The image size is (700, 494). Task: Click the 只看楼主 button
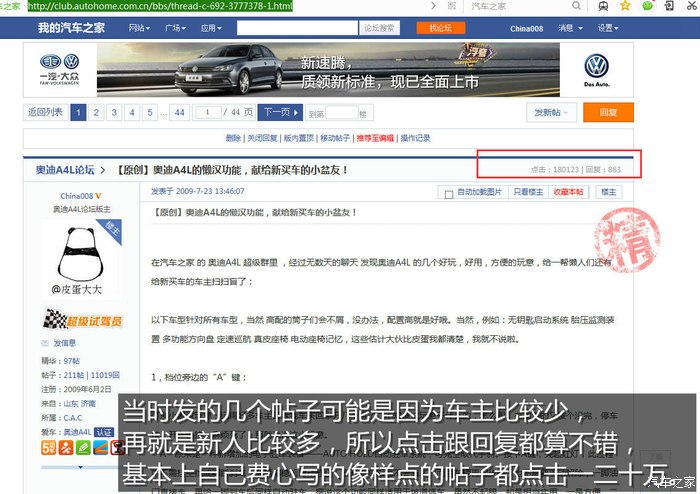click(x=528, y=191)
